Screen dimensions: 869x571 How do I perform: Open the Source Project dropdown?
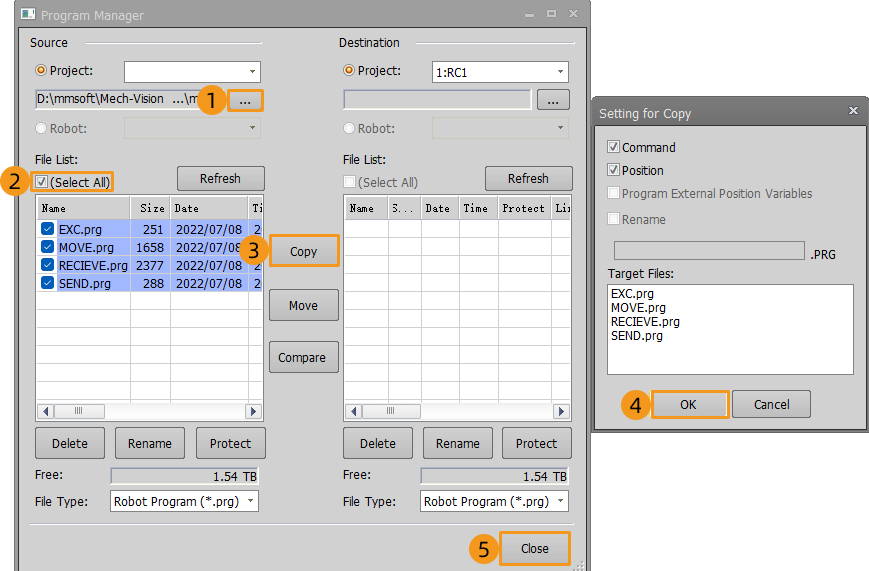click(192, 72)
